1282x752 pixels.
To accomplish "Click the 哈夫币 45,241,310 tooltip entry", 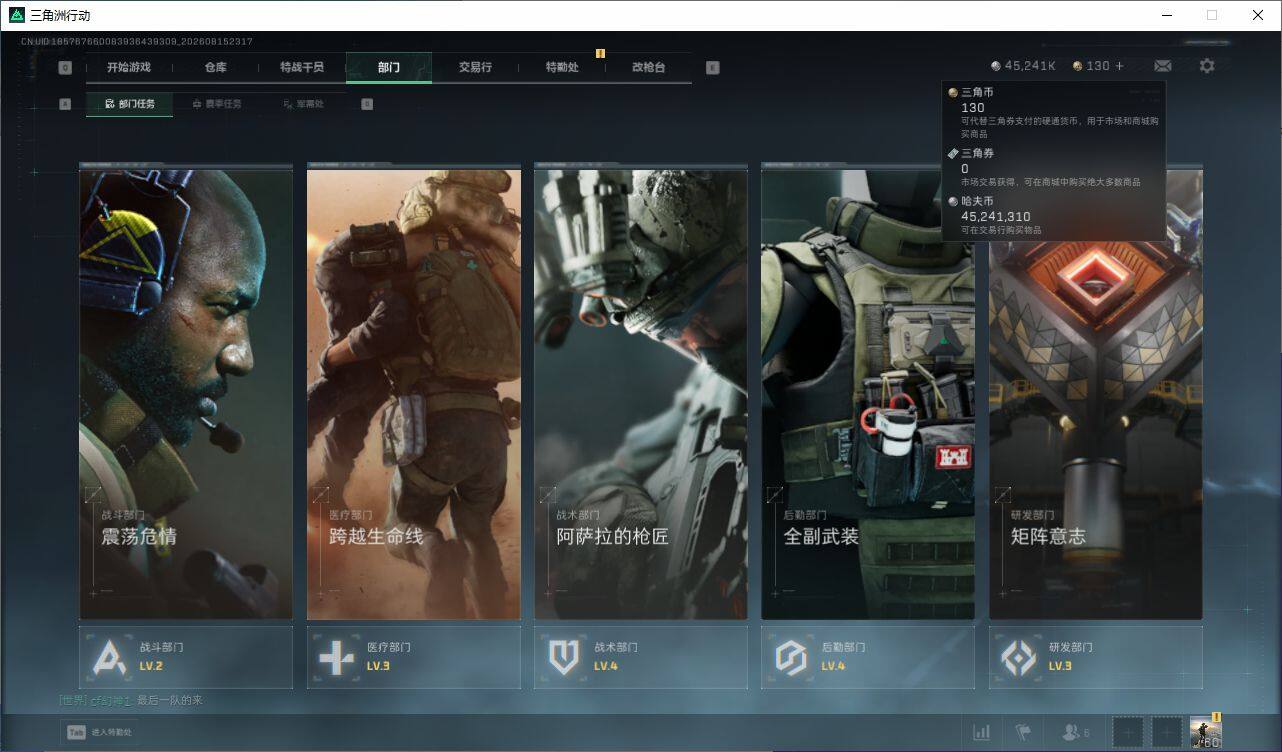I will coord(1053,215).
